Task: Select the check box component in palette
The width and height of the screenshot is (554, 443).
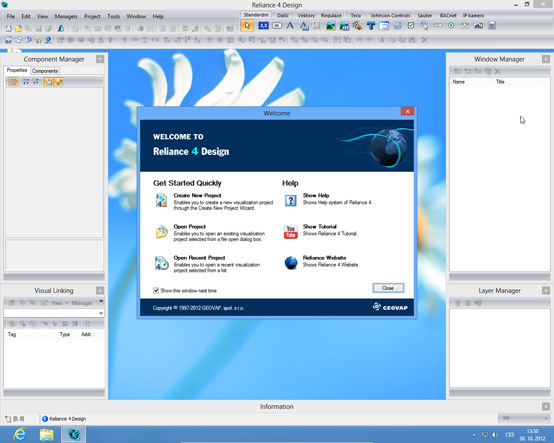Action: click(x=411, y=25)
